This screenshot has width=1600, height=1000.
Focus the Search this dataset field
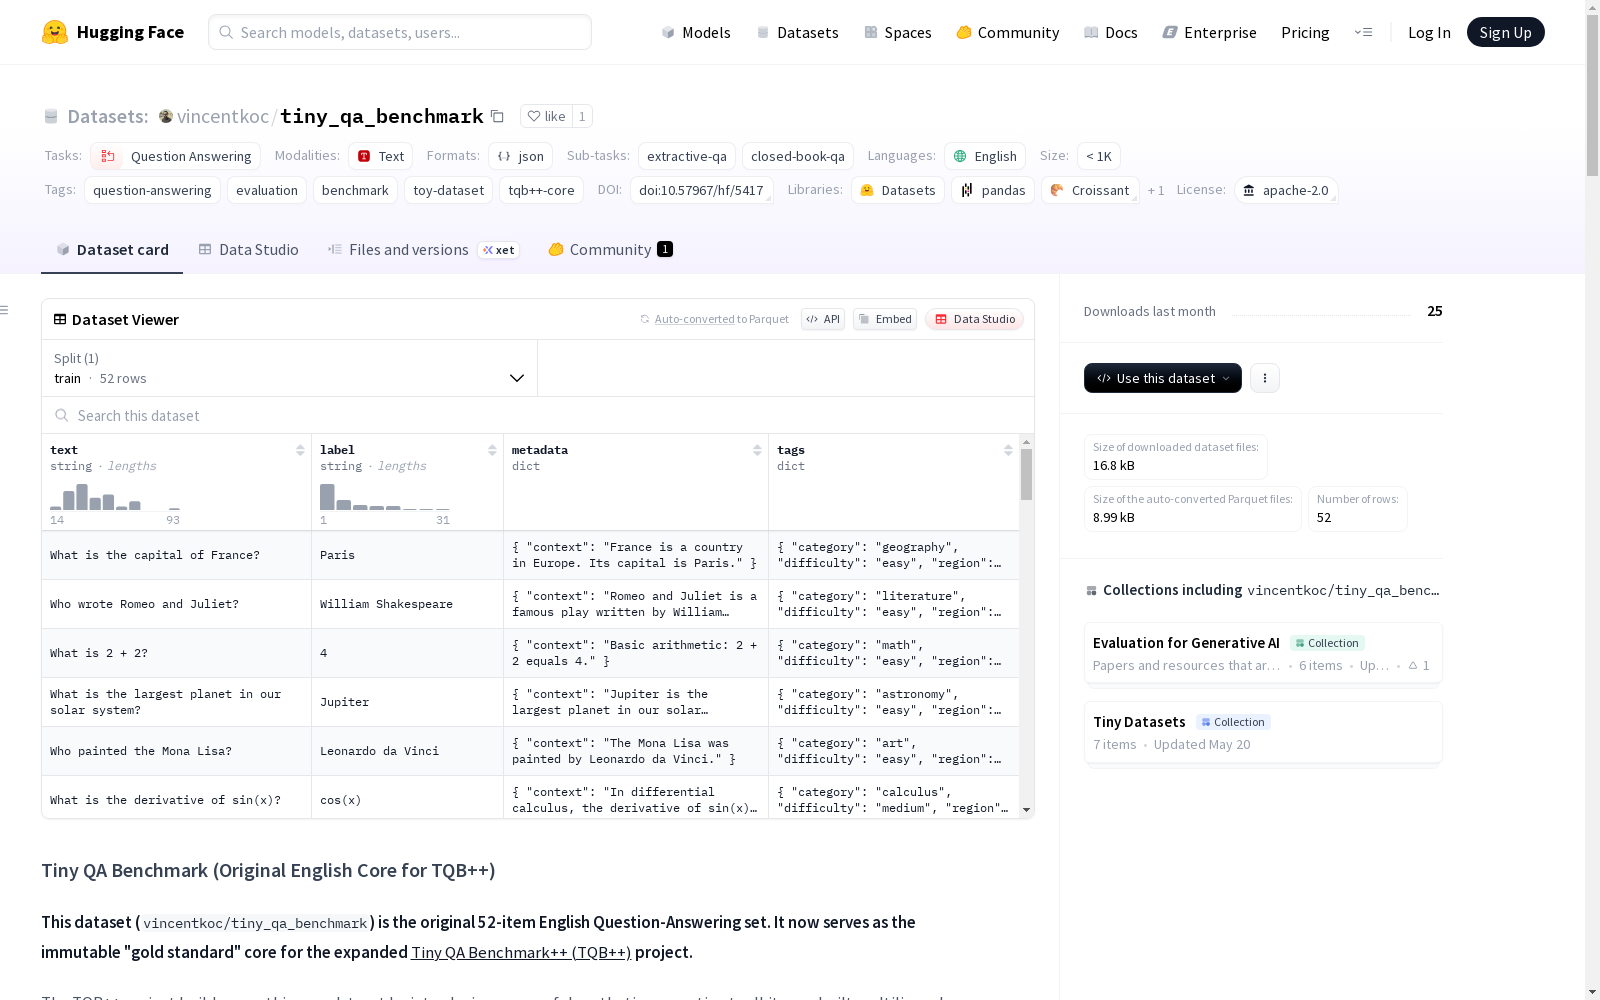point(538,415)
